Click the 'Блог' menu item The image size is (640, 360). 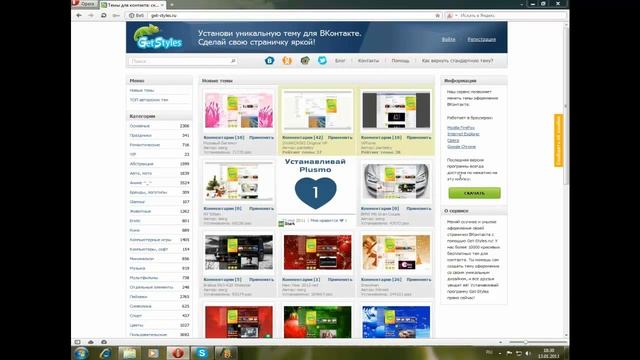pos(340,61)
